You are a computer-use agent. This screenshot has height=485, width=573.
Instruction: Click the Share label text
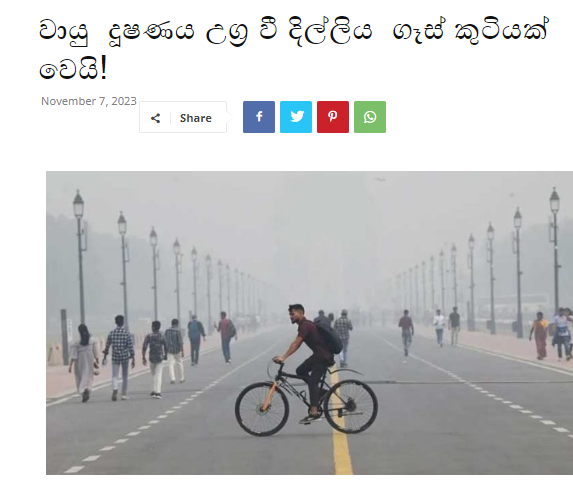pyautogui.click(x=196, y=118)
